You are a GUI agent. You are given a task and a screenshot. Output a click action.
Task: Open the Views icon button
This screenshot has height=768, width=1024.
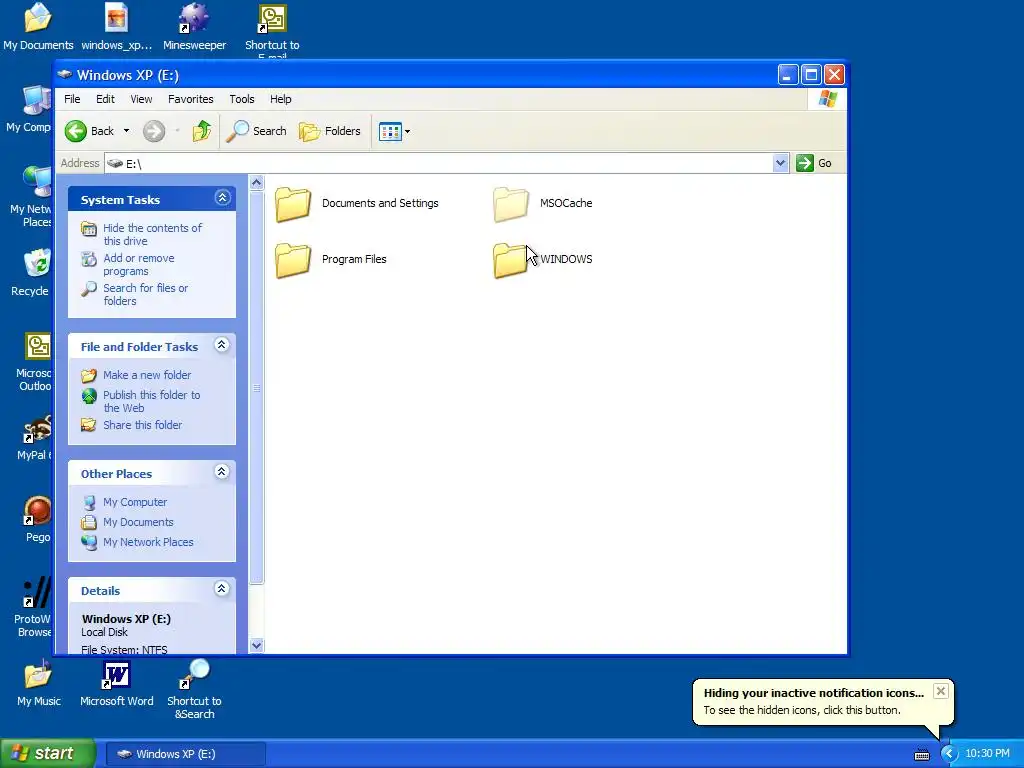[x=390, y=131]
